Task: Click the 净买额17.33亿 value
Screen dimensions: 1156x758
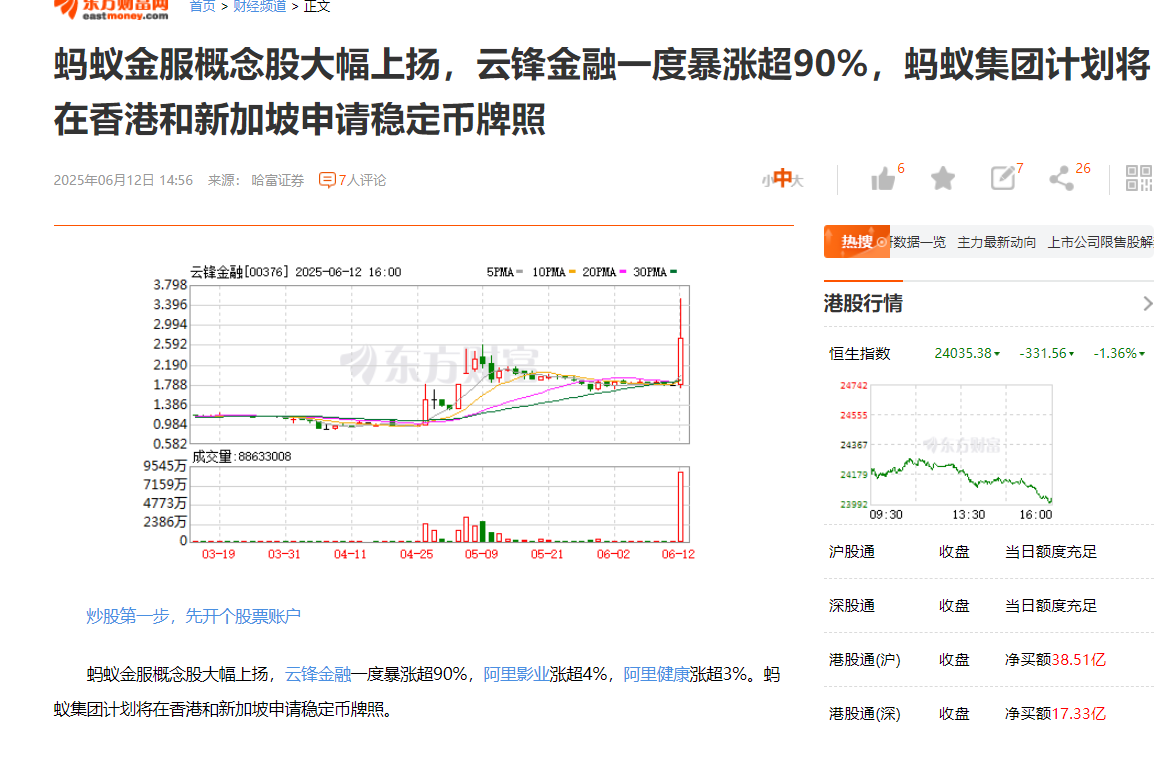Action: [x=1055, y=714]
